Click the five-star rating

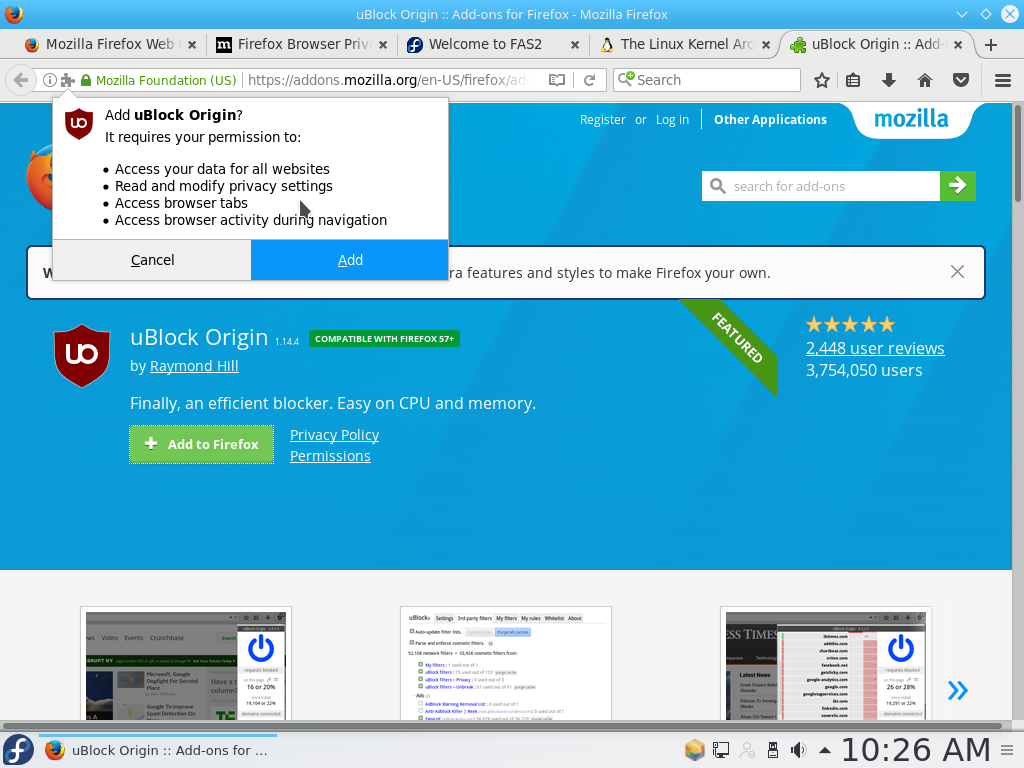(850, 325)
